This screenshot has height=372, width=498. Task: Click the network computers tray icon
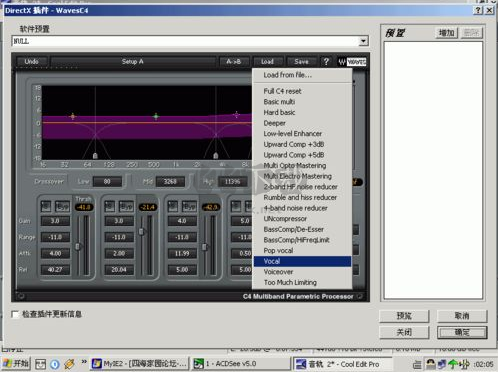coord(442,364)
